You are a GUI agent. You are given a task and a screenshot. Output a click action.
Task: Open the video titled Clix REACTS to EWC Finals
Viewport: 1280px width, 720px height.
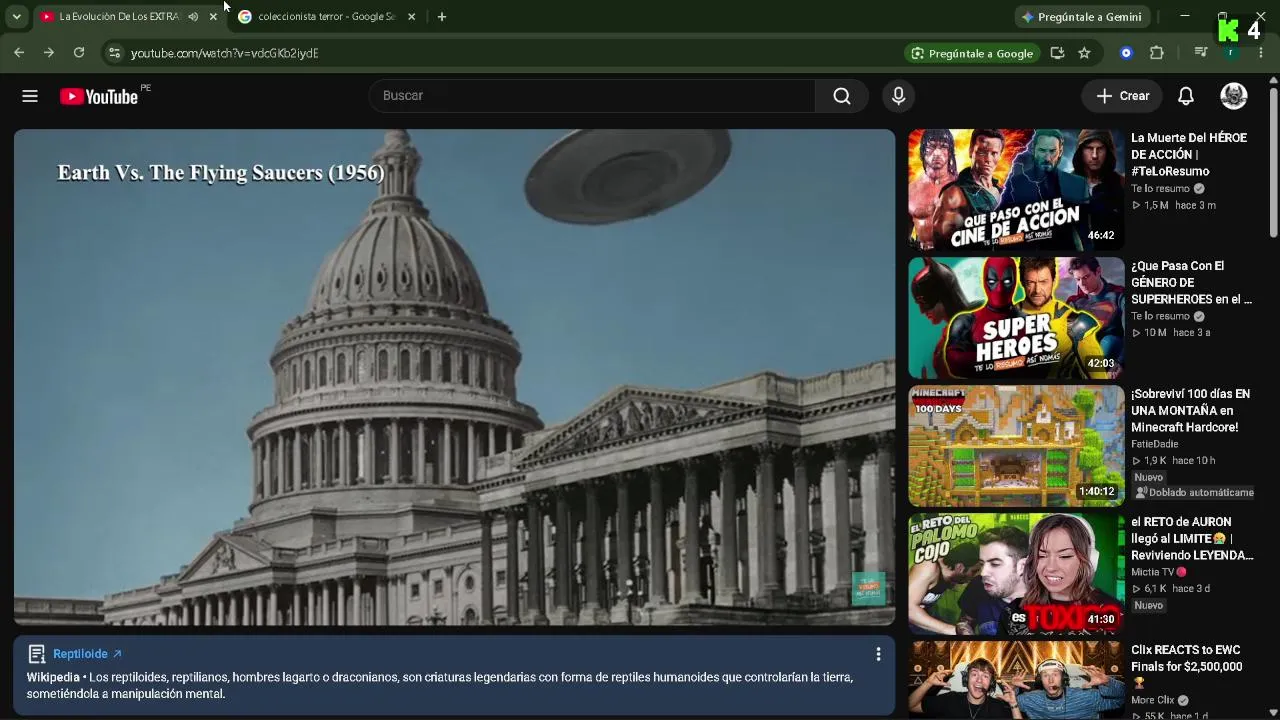coord(1187,666)
